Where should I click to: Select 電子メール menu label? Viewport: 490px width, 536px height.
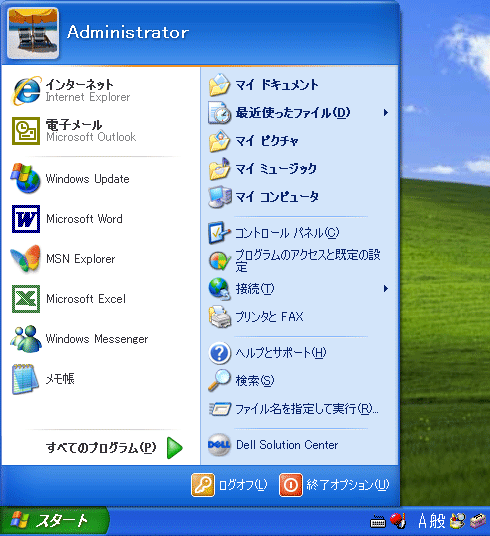tap(74, 125)
